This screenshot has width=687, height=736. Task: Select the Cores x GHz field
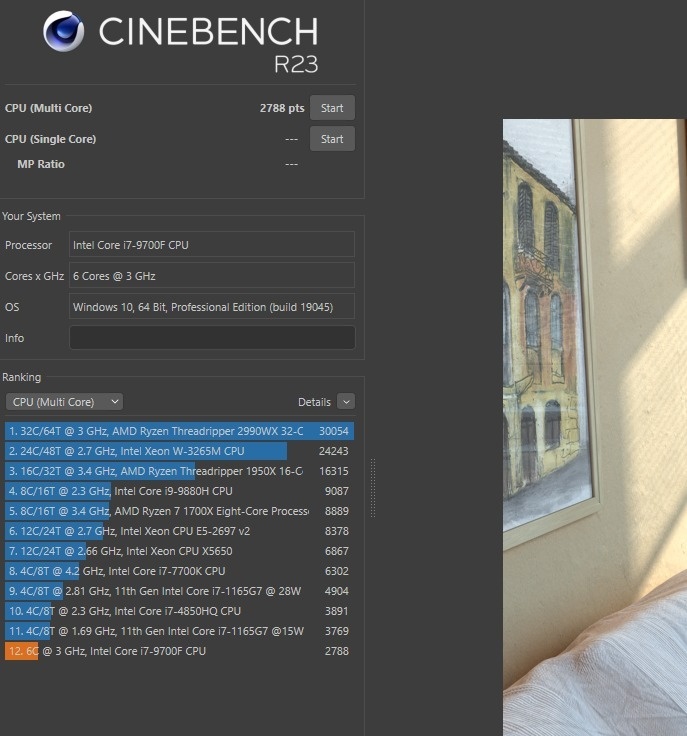click(212, 276)
